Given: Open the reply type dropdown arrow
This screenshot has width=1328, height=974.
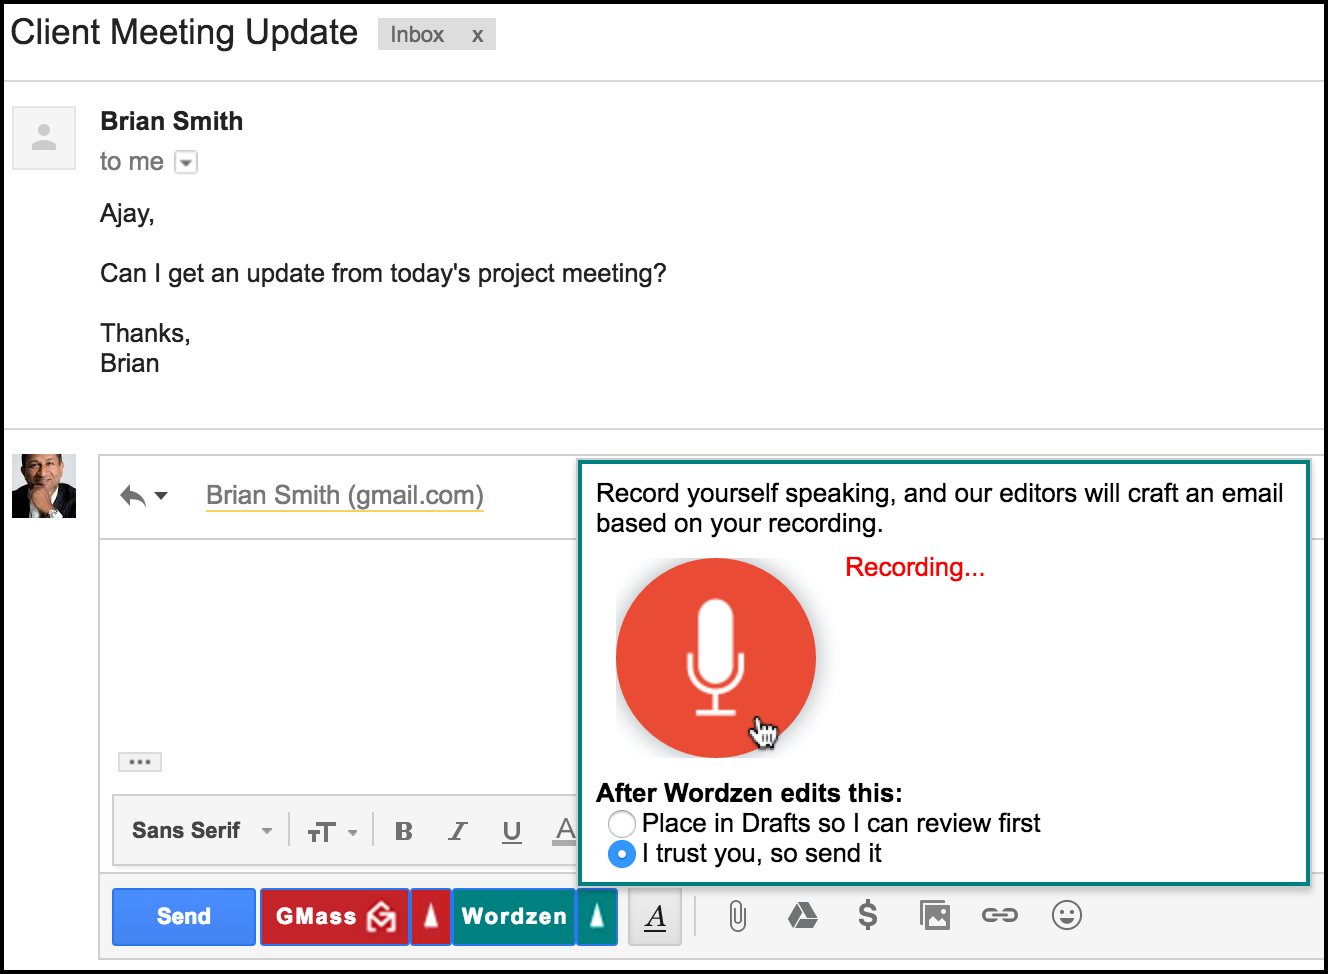Looking at the screenshot, I should [161, 496].
